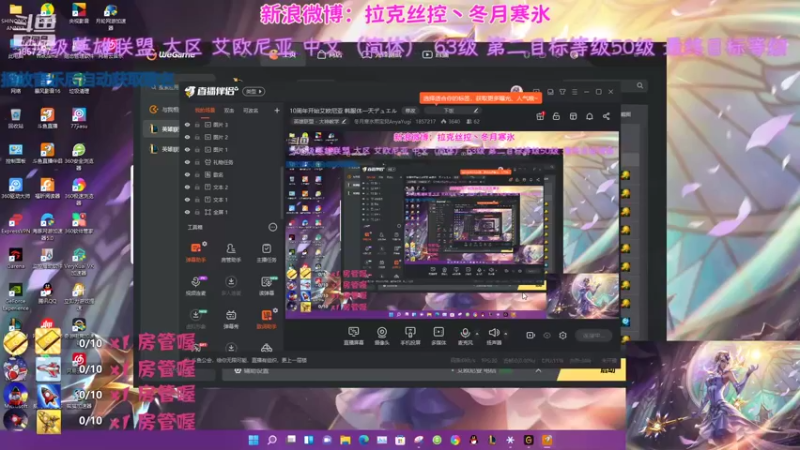Click the button after the stream title
The image size is (800, 450).
(410, 111)
